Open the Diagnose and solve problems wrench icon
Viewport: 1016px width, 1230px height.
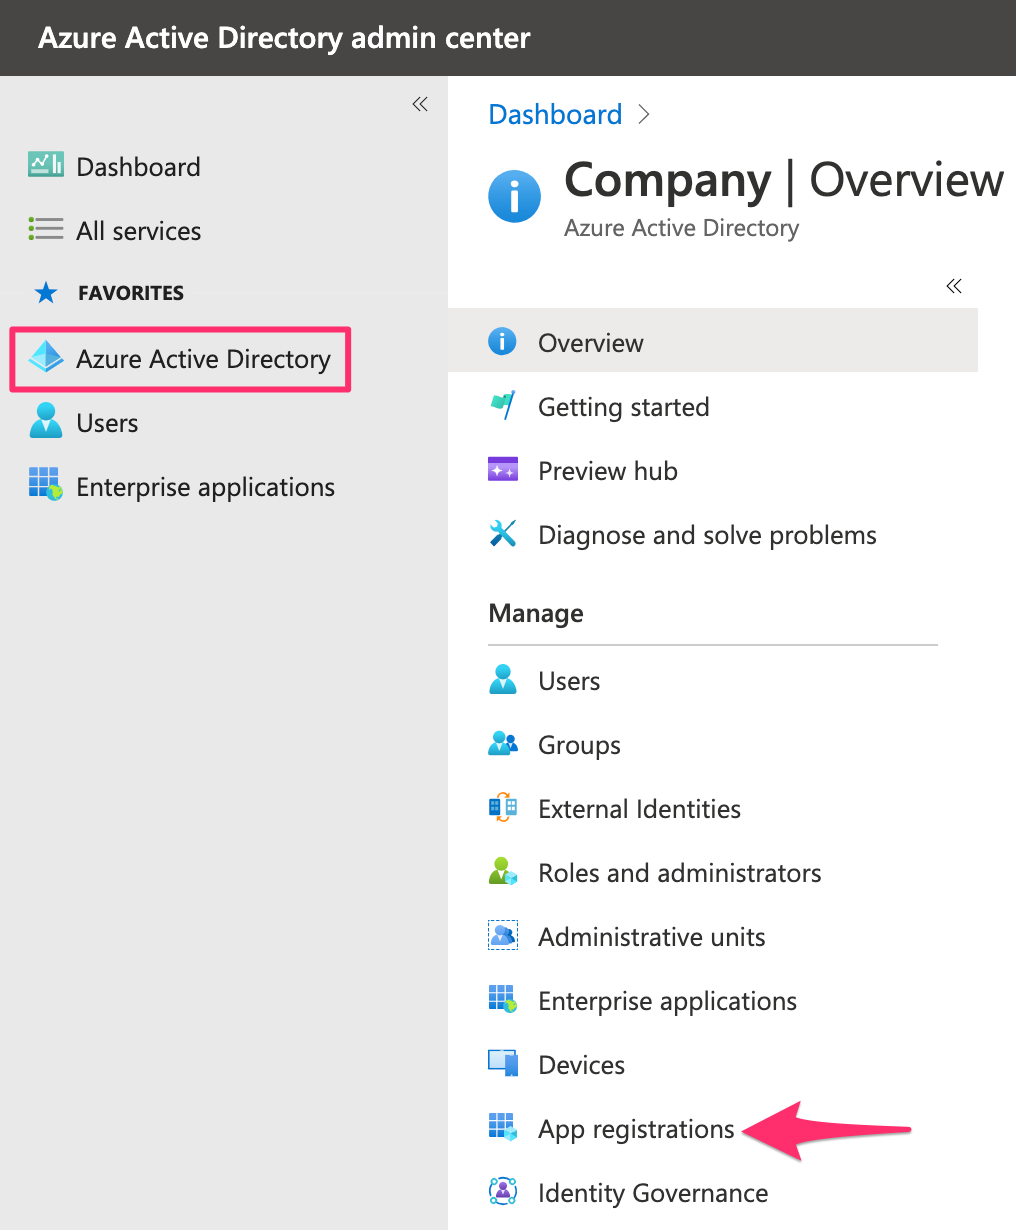point(503,534)
